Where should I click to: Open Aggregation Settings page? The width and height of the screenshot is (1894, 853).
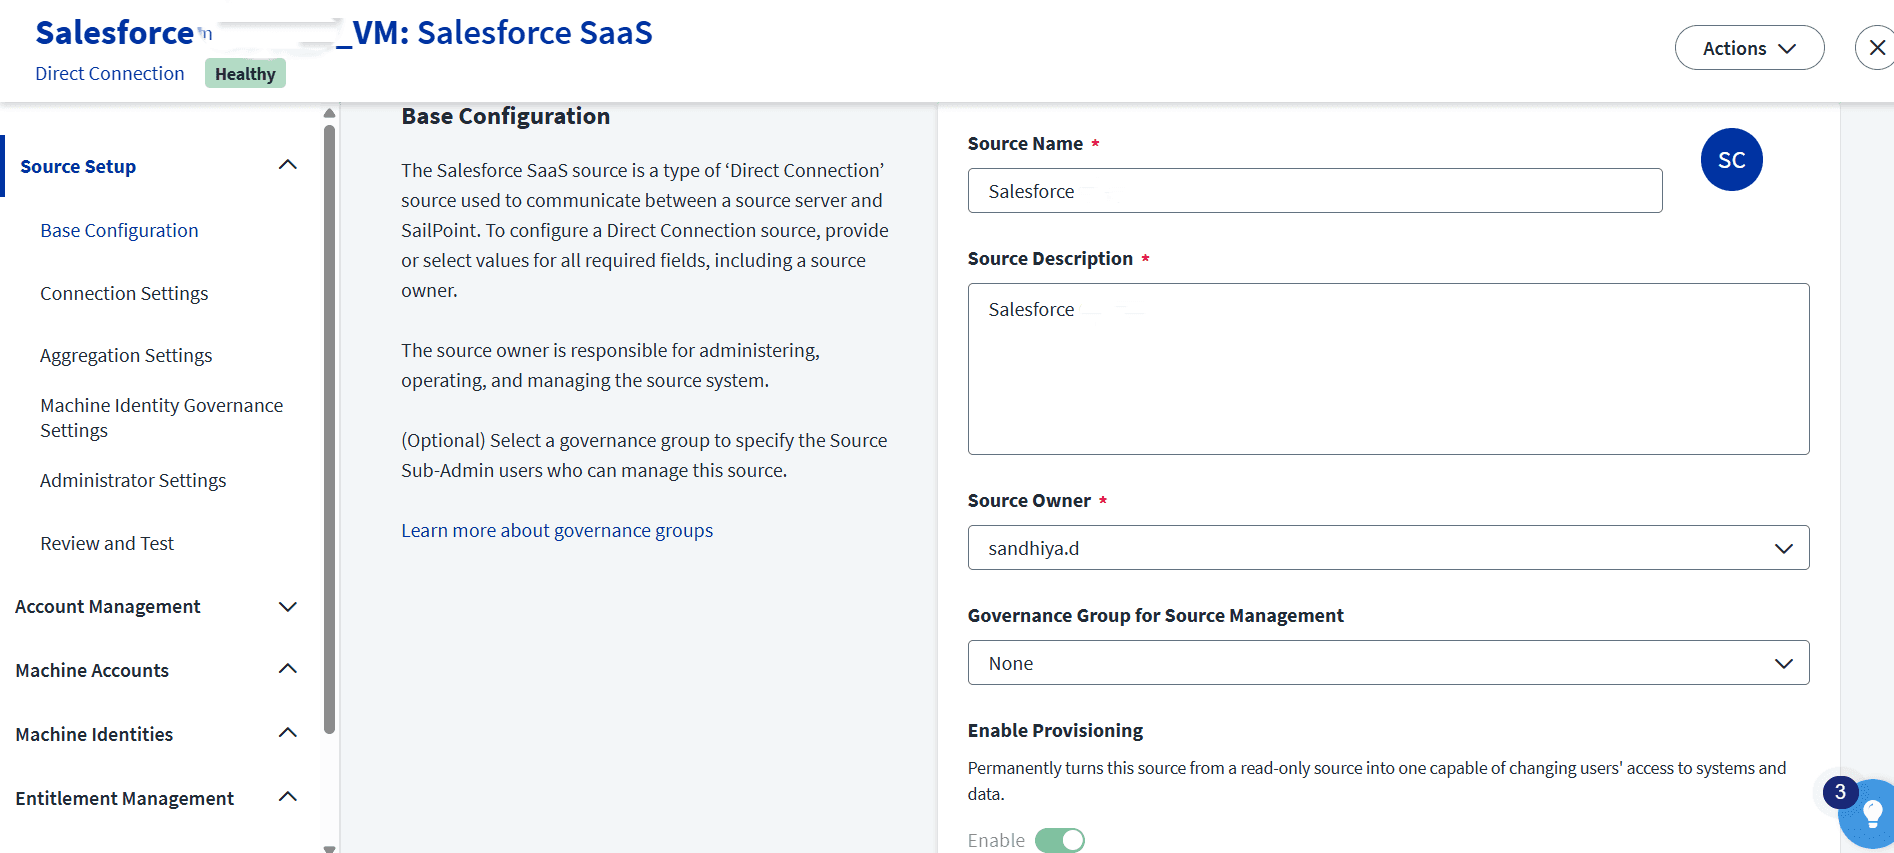126,355
